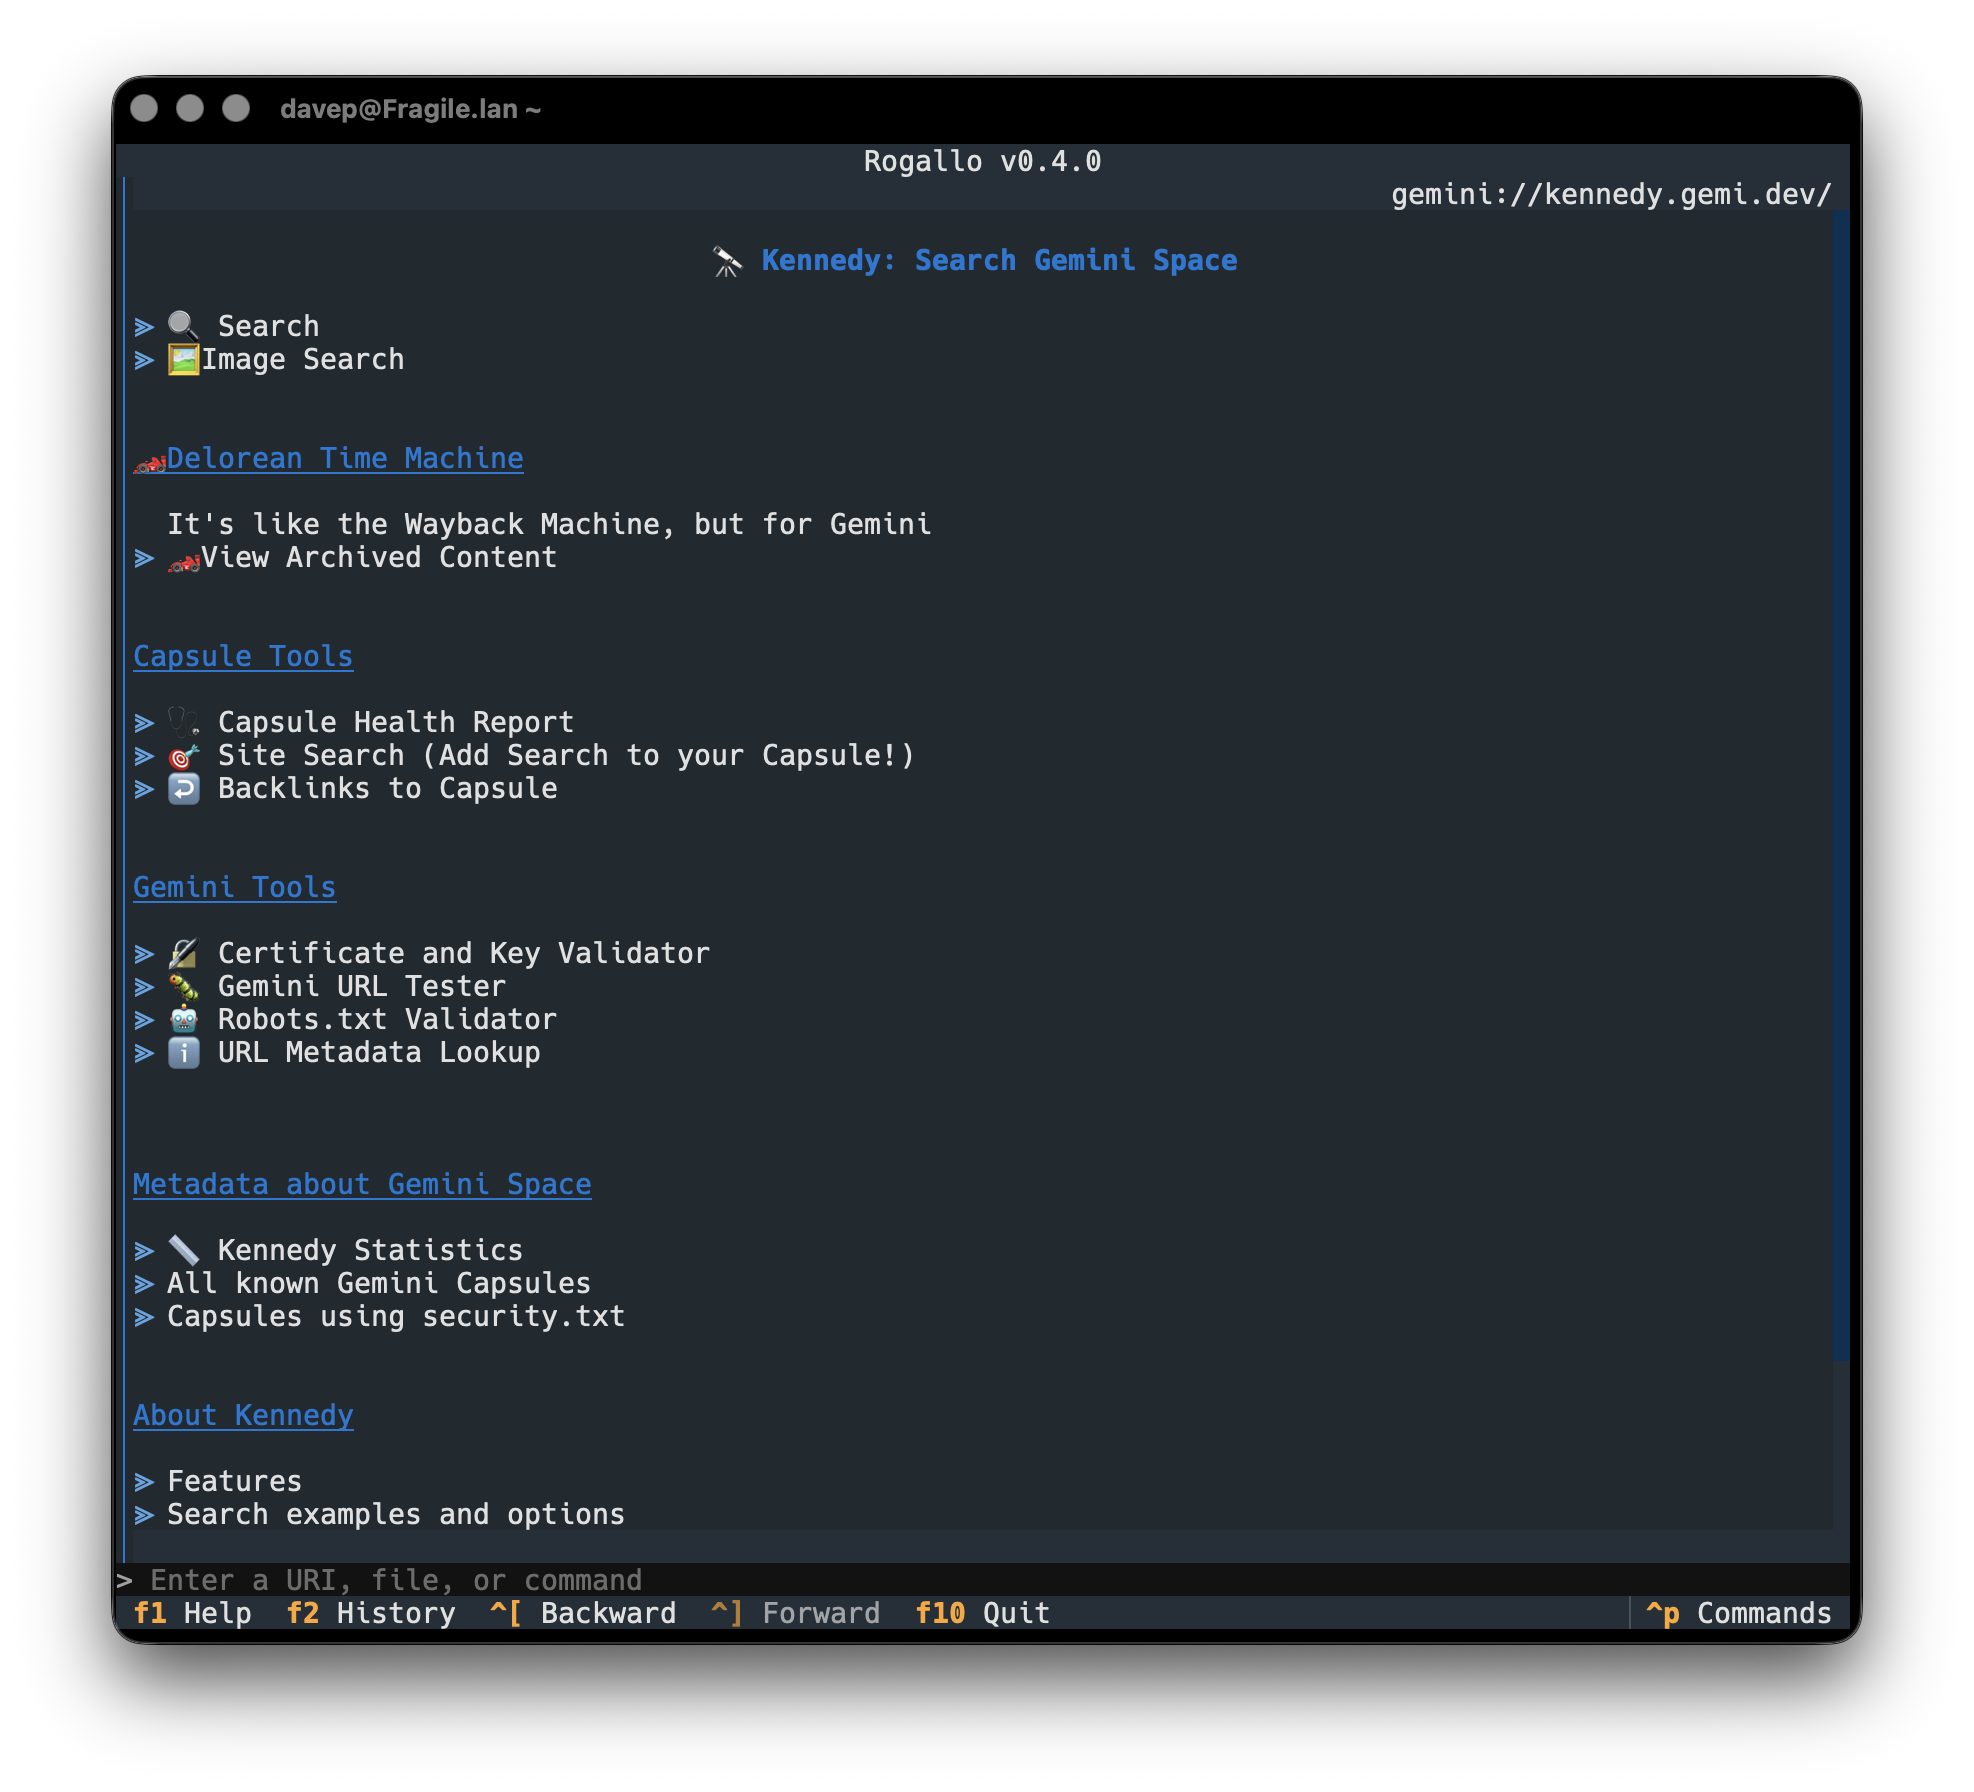Open Site Search (Add Search to your Capsule!)

pyautogui.click(x=566, y=755)
